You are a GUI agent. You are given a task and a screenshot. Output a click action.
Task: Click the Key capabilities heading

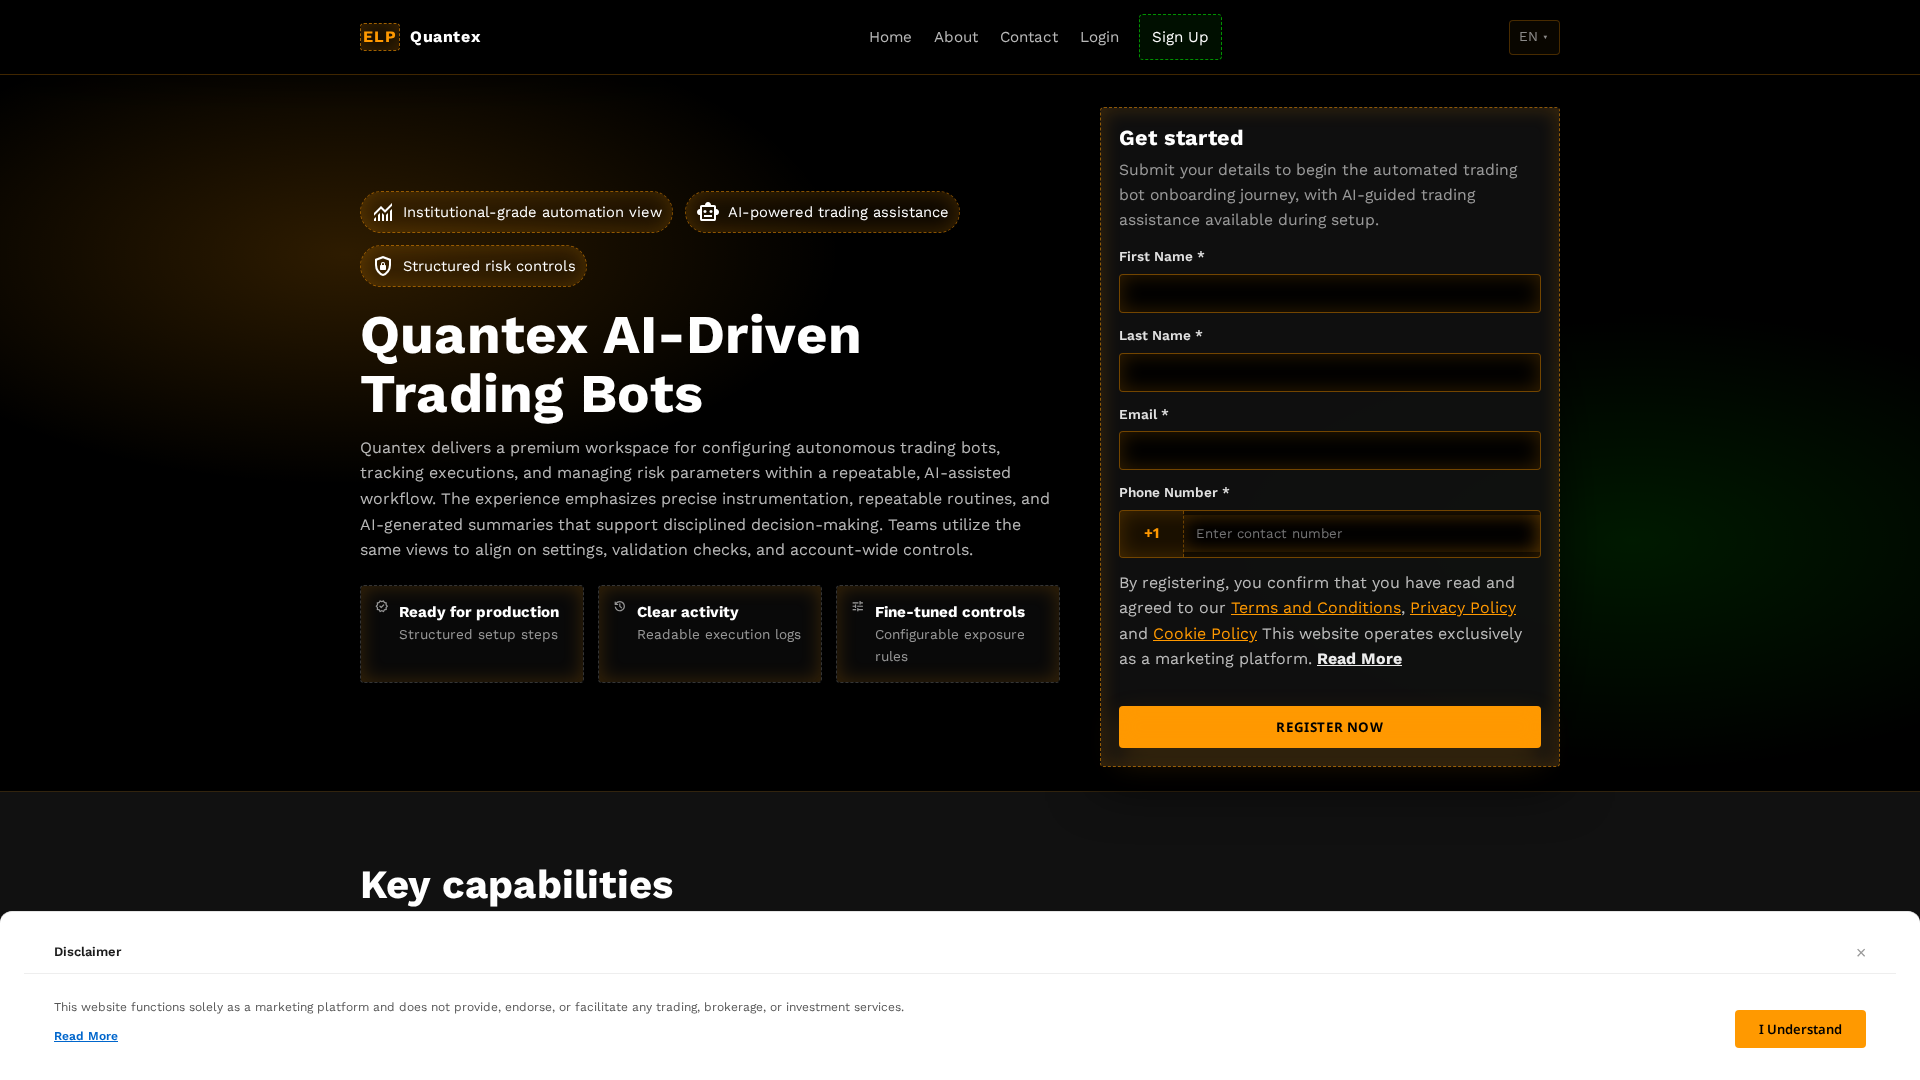coord(516,885)
